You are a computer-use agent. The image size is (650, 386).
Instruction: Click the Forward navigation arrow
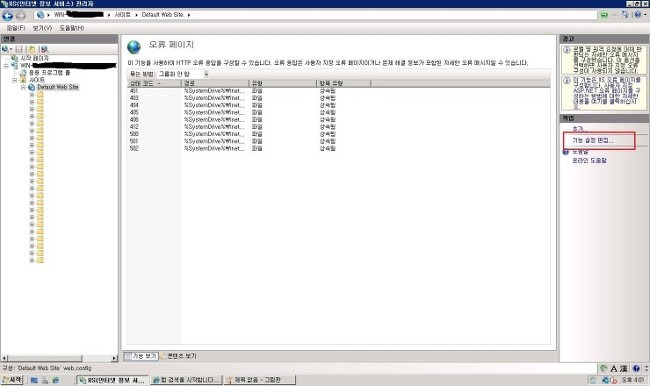pyautogui.click(x=20, y=15)
